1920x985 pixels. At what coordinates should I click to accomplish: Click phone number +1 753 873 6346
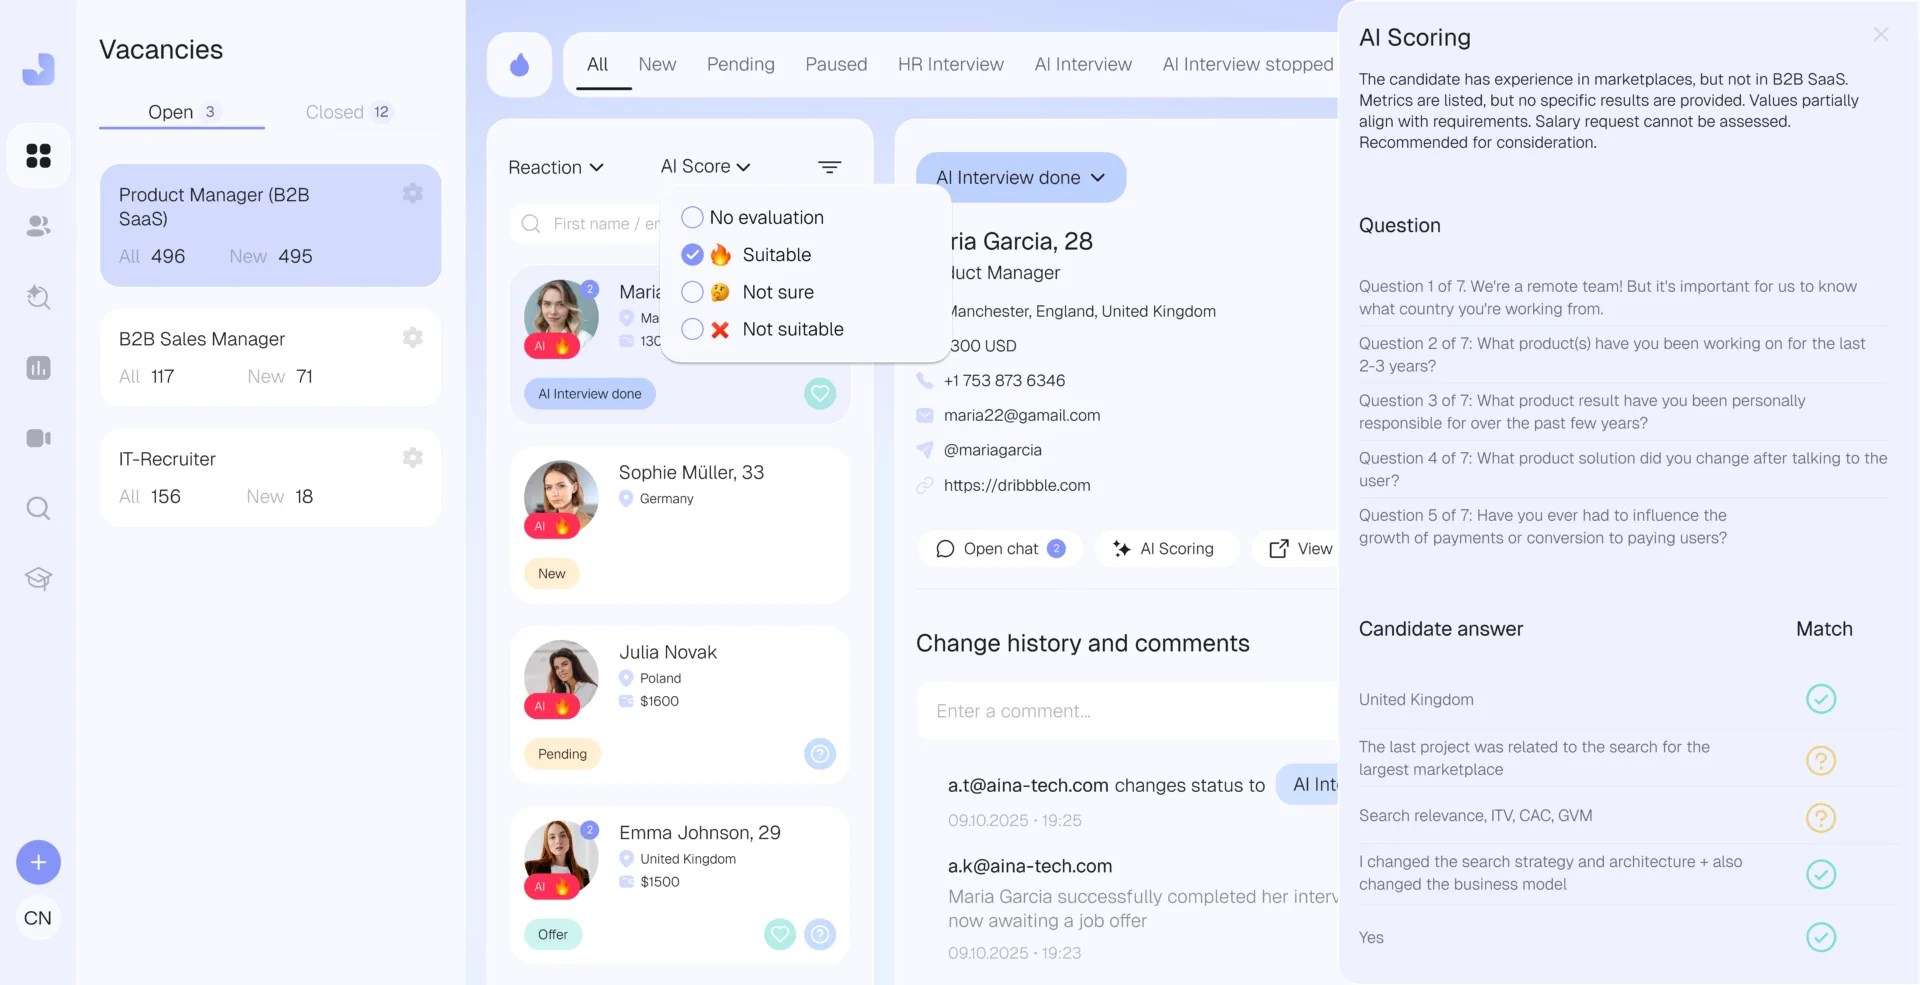tap(1004, 380)
